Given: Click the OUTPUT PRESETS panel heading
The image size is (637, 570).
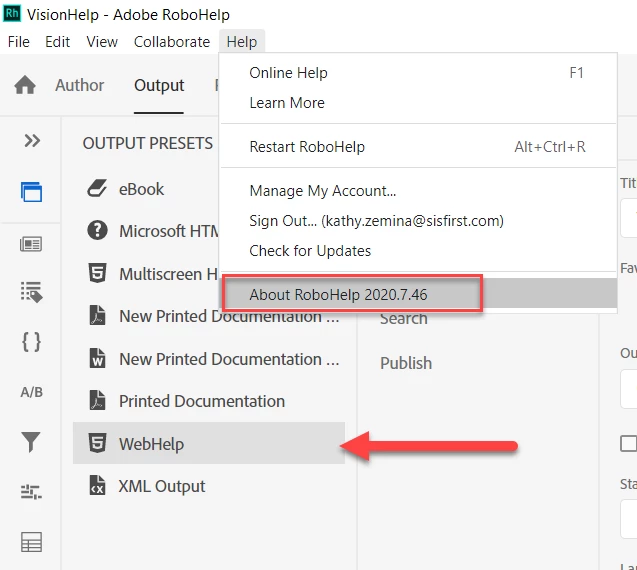Looking at the screenshot, I should tap(148, 143).
